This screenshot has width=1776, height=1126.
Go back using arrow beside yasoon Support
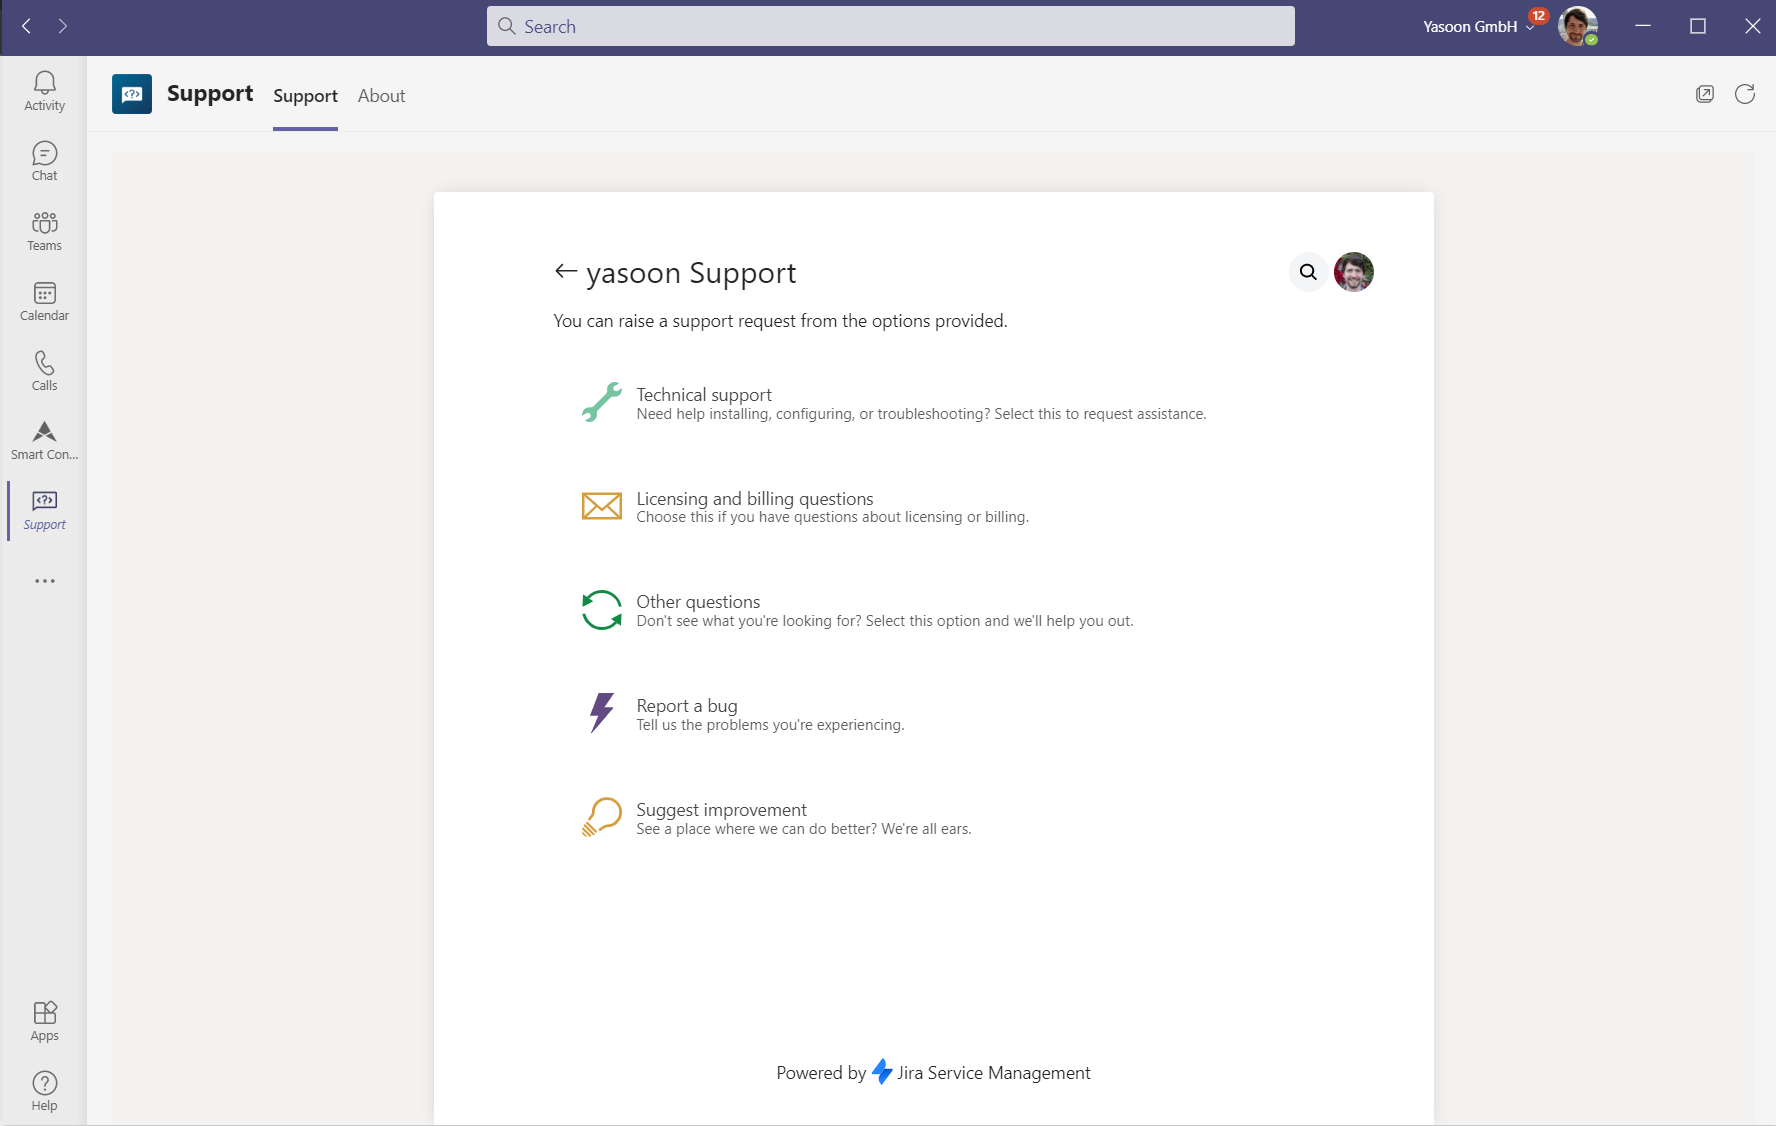566,272
